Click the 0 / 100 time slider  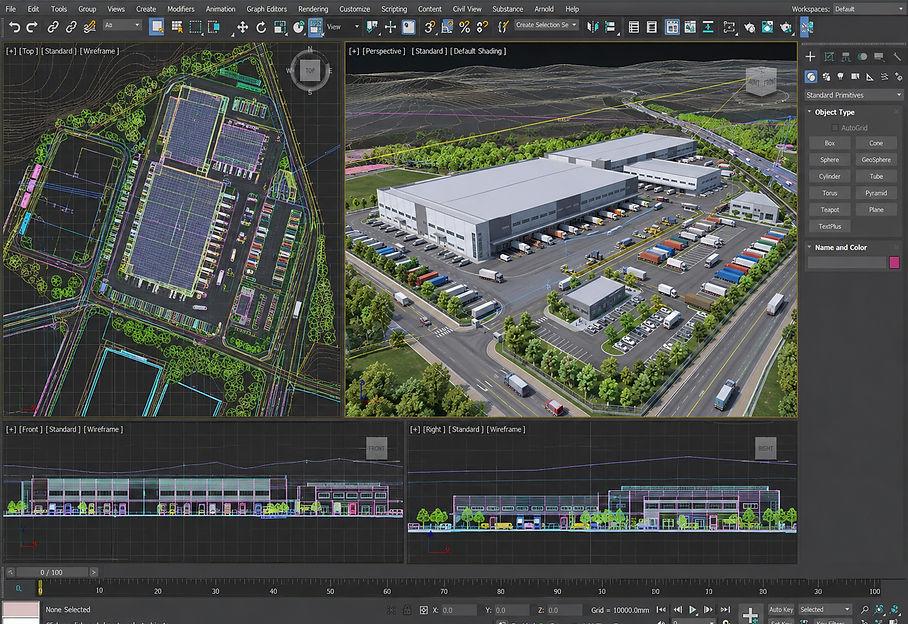[52, 572]
